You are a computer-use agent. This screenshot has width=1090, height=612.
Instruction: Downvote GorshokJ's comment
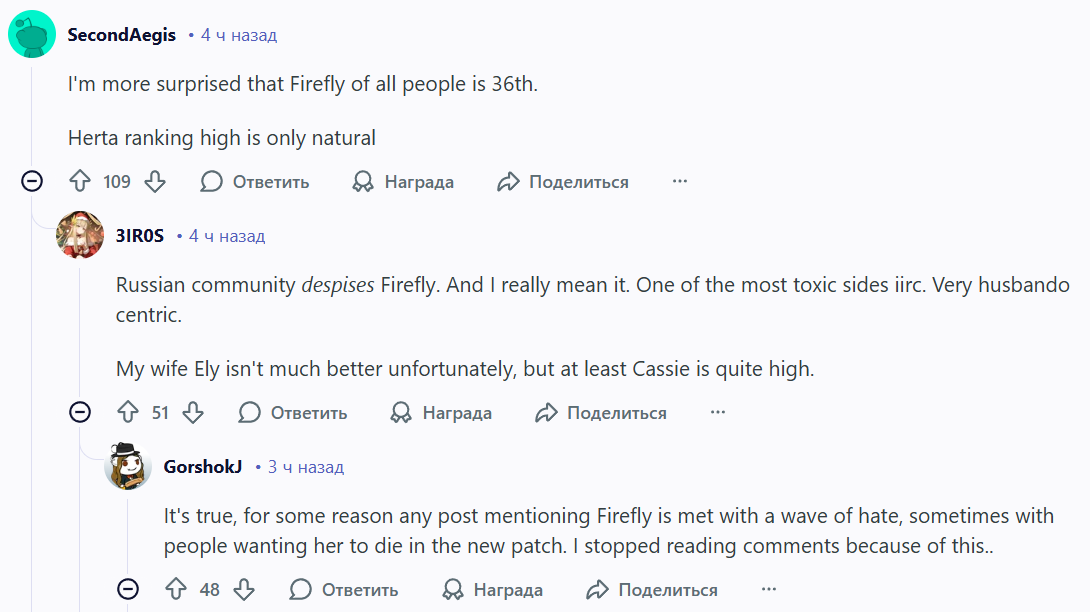(x=242, y=589)
